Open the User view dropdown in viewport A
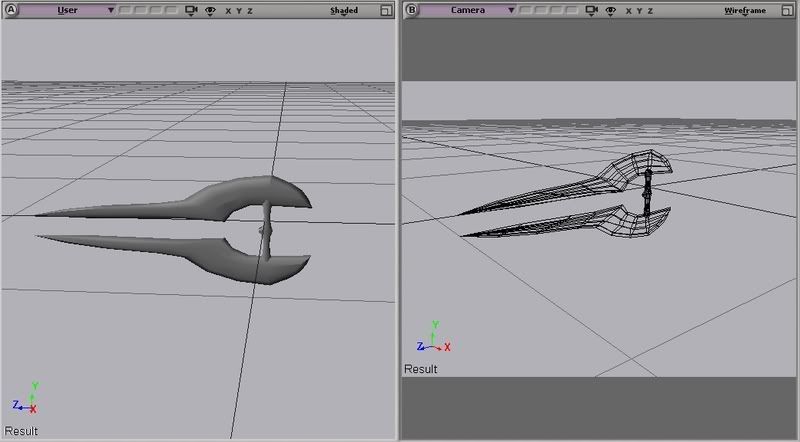The height and width of the screenshot is (442, 800). click(x=66, y=10)
